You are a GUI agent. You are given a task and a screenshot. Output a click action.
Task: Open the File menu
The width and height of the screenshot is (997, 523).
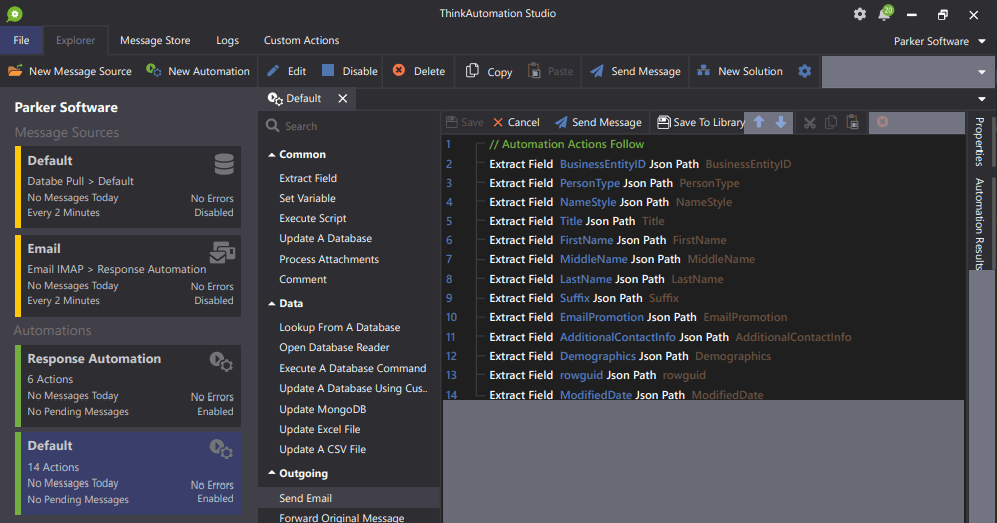click(x=21, y=40)
